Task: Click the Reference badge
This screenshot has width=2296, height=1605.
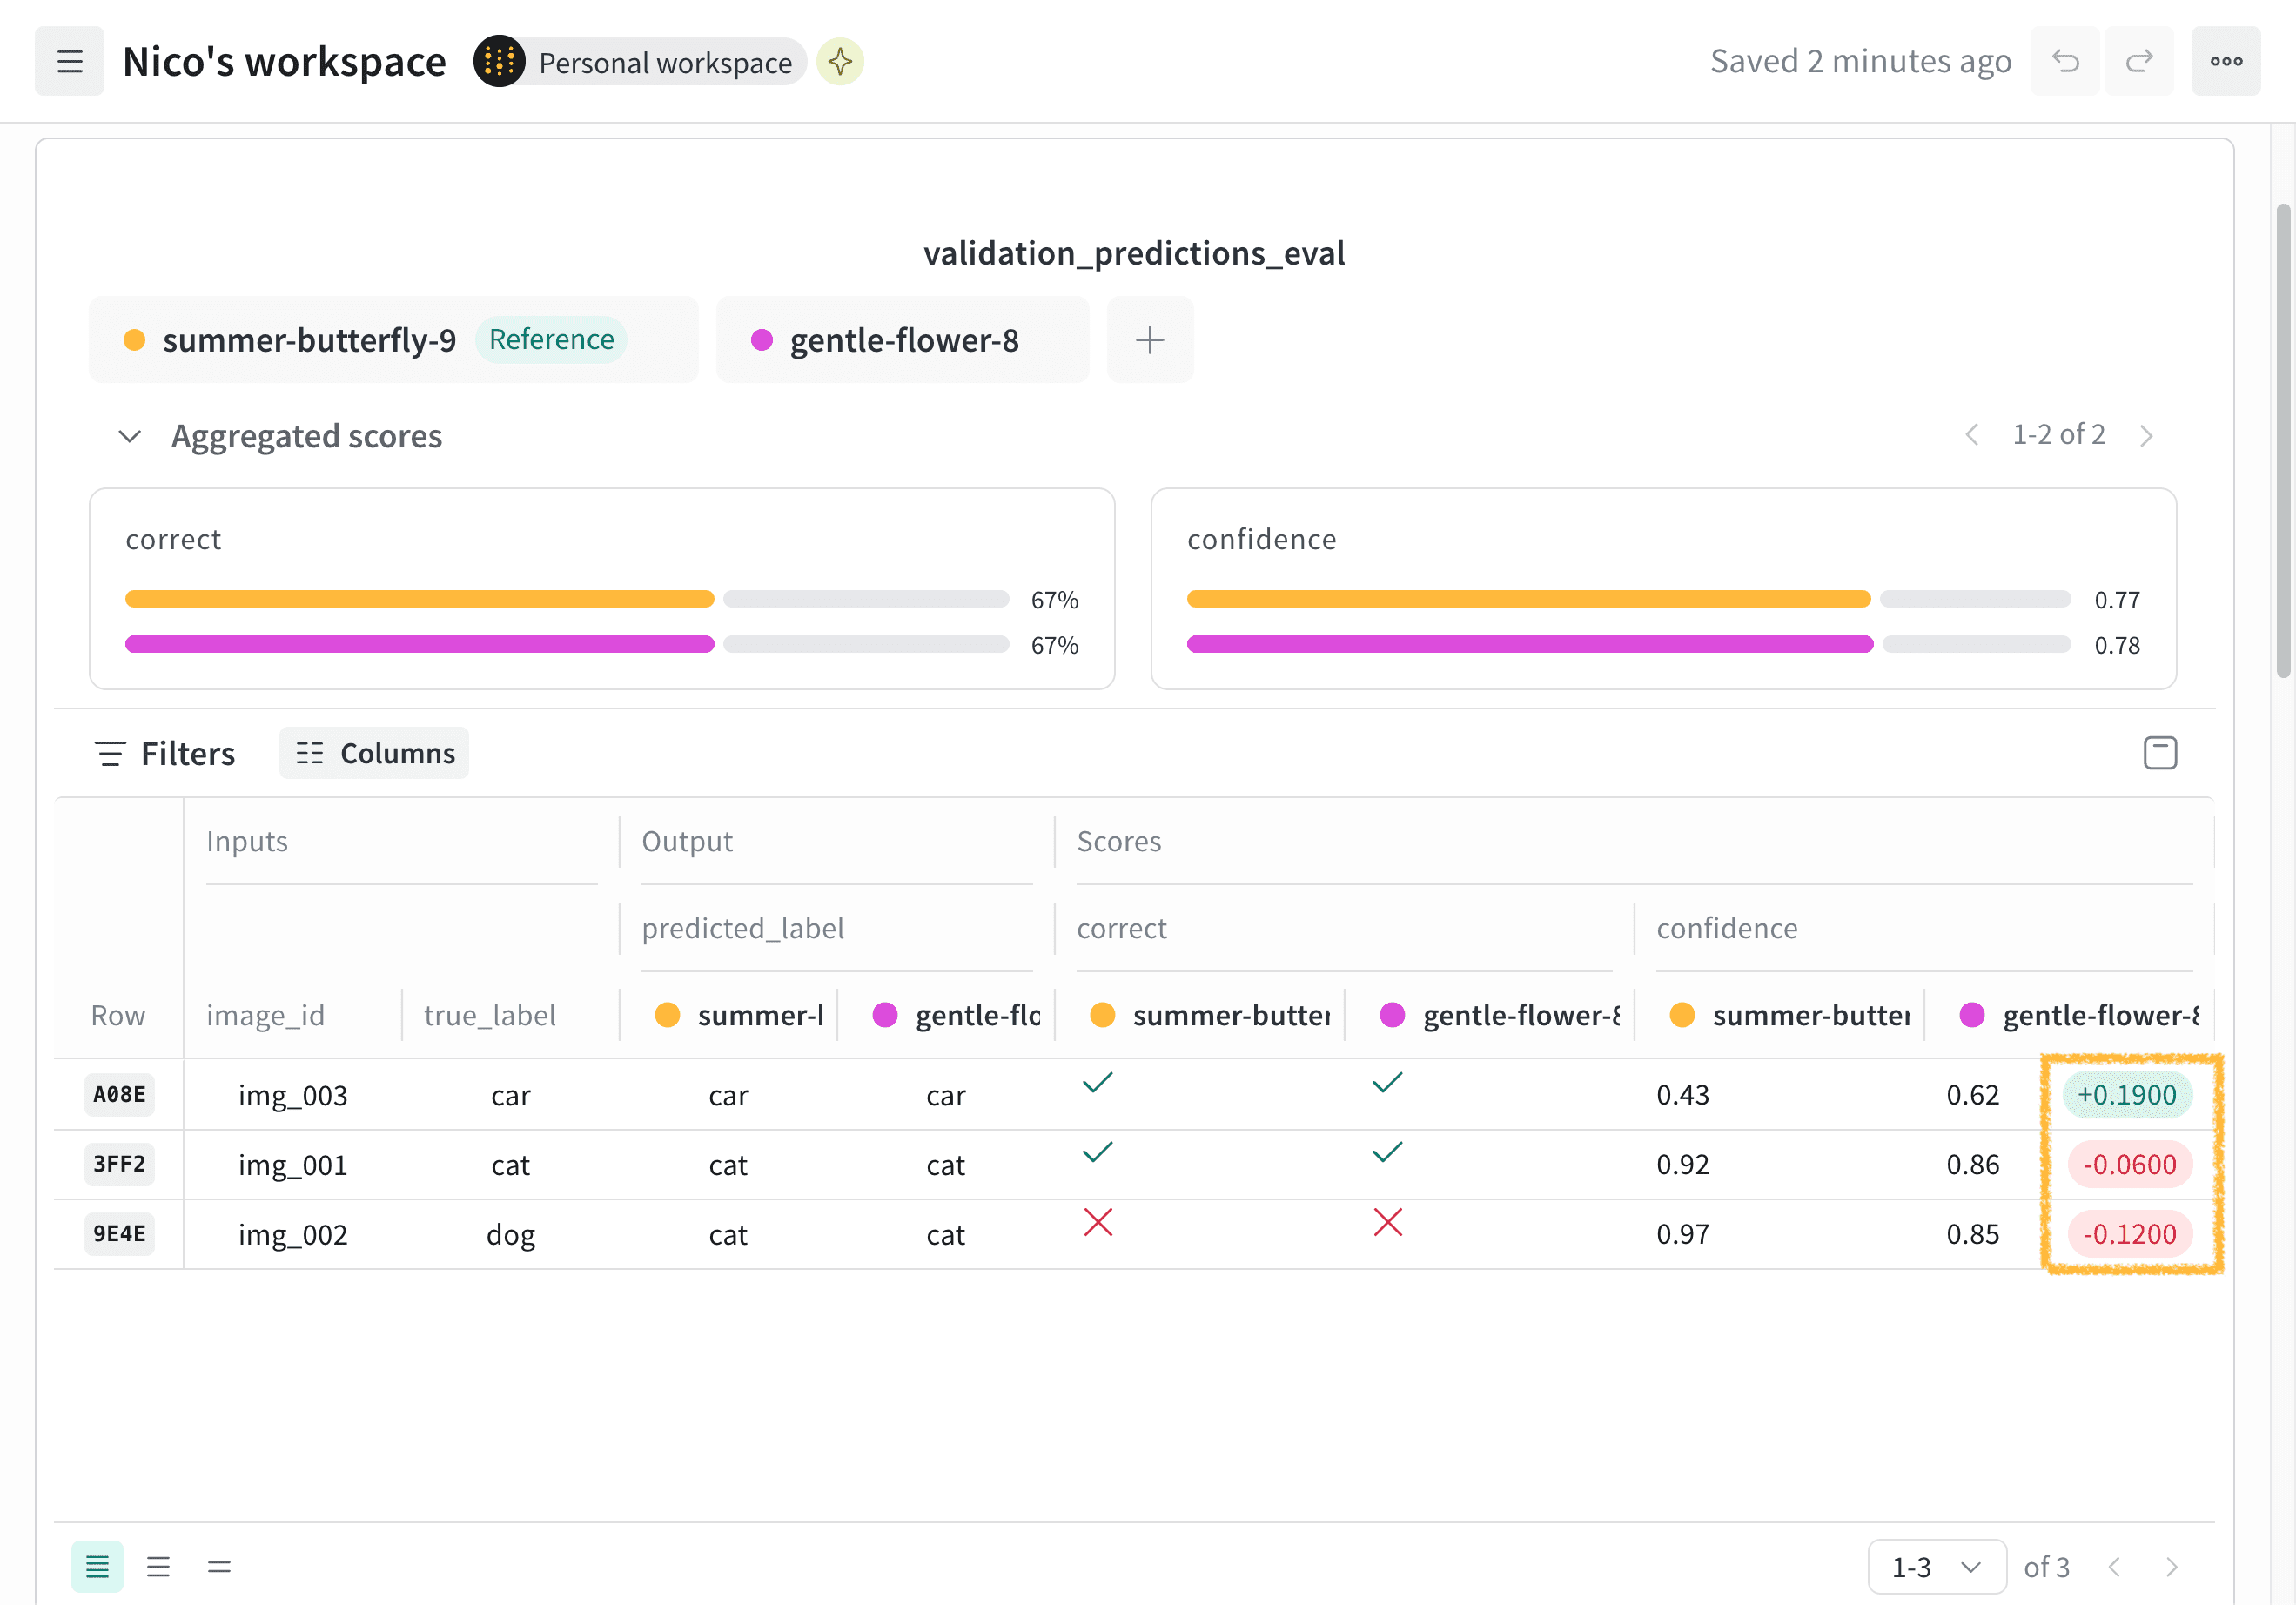Action: [551, 340]
